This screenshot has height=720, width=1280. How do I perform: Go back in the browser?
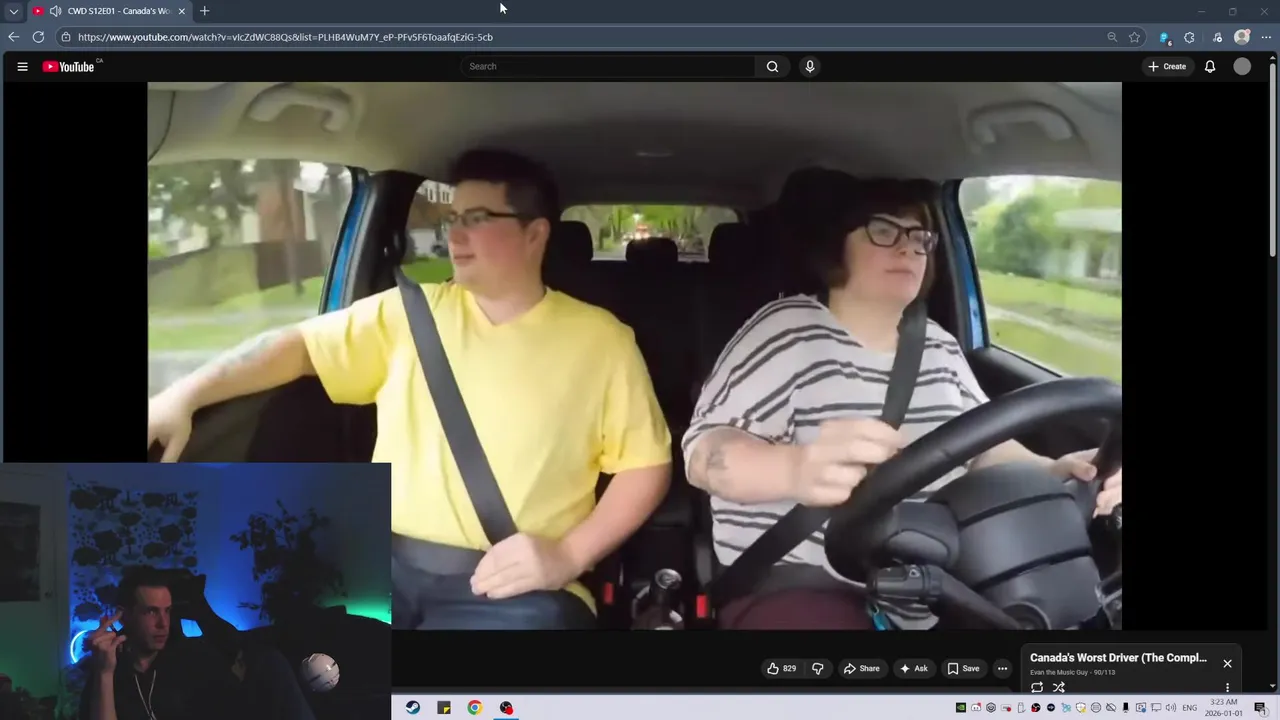(x=13, y=37)
